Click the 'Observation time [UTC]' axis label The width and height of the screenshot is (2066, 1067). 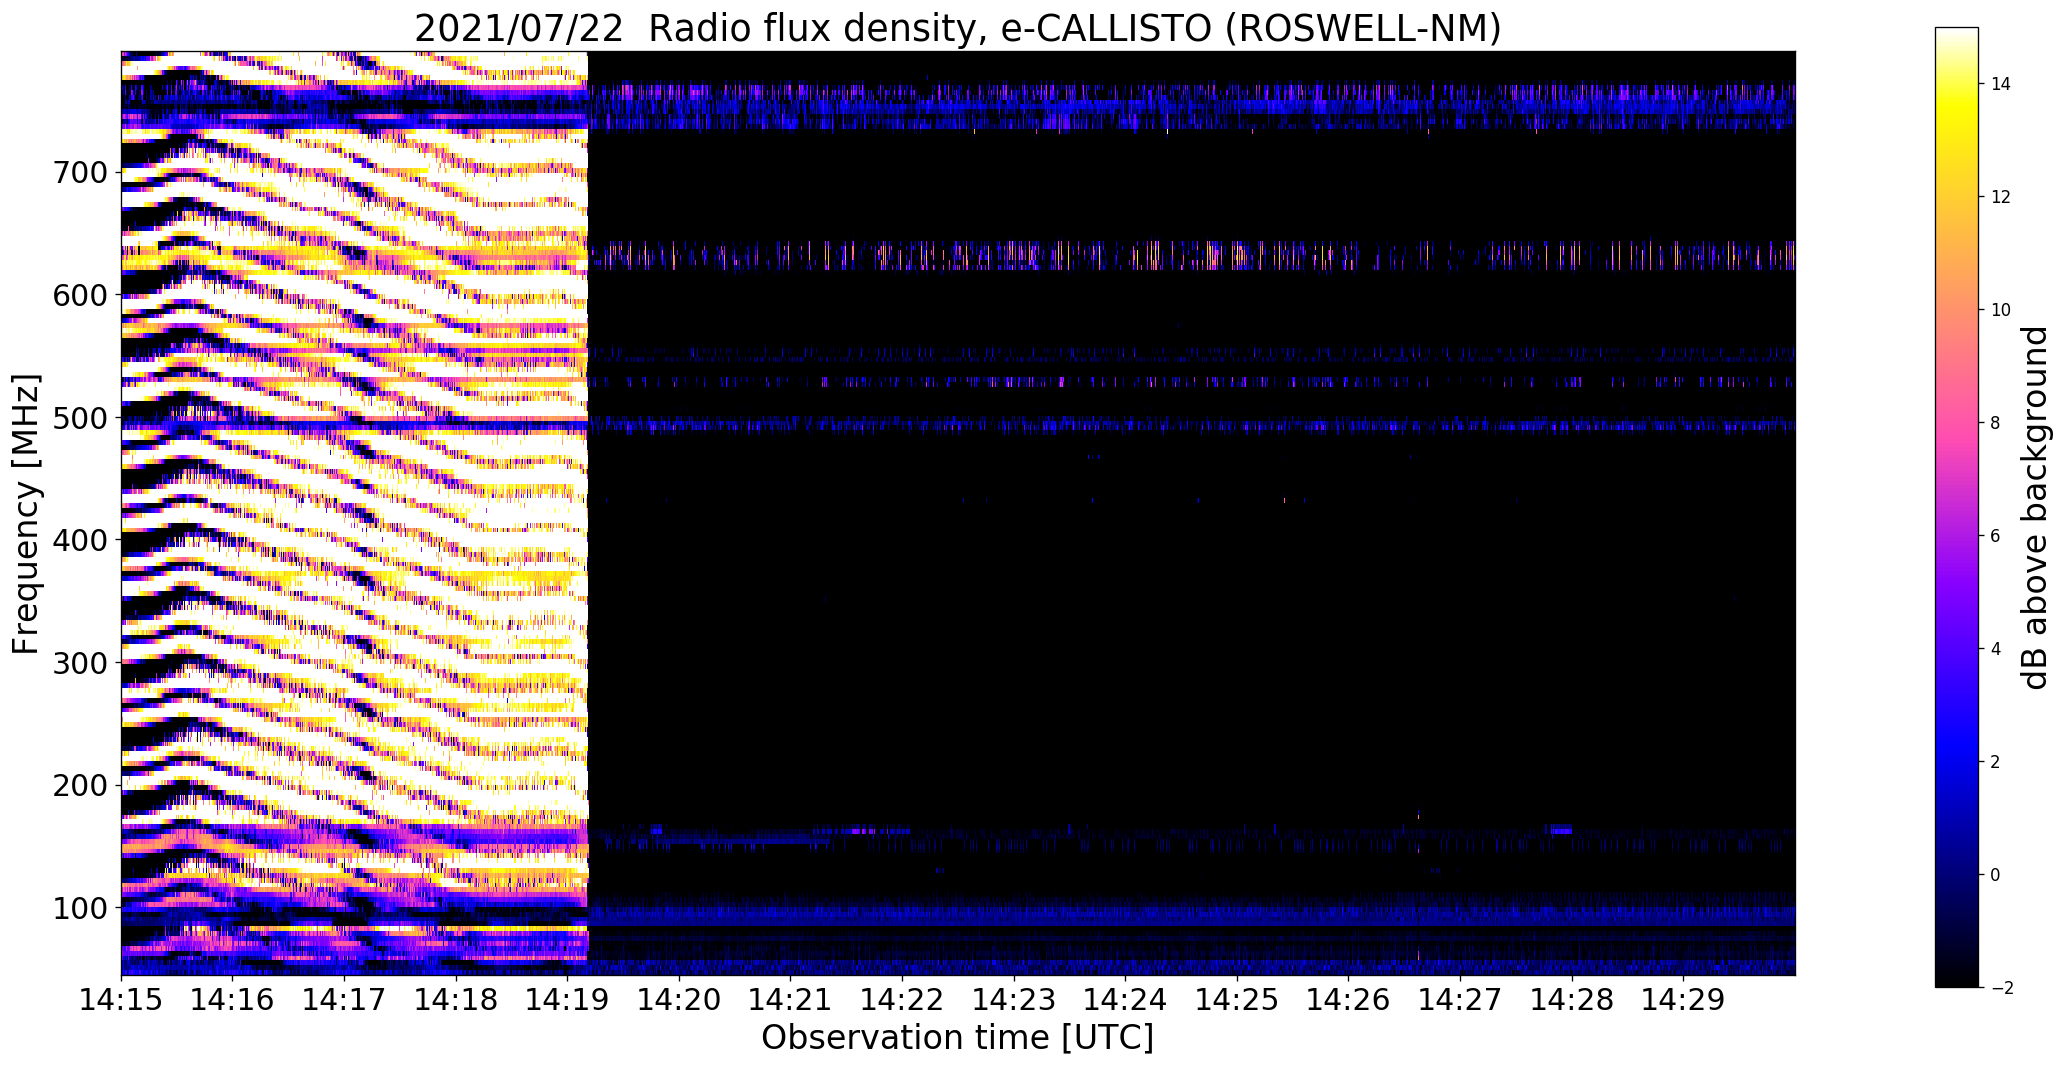tap(957, 1038)
